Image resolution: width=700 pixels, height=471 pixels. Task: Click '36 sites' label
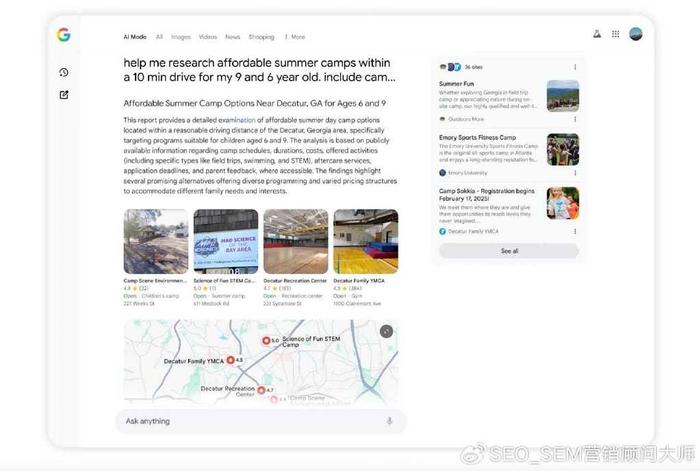(x=474, y=67)
